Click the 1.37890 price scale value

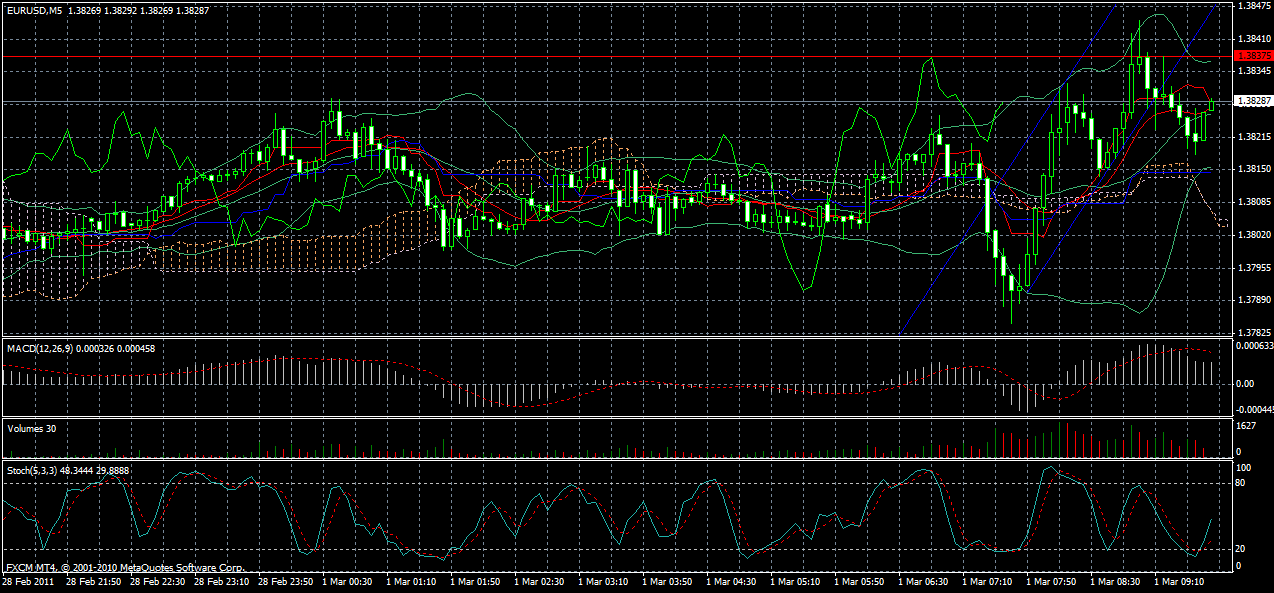(1254, 299)
